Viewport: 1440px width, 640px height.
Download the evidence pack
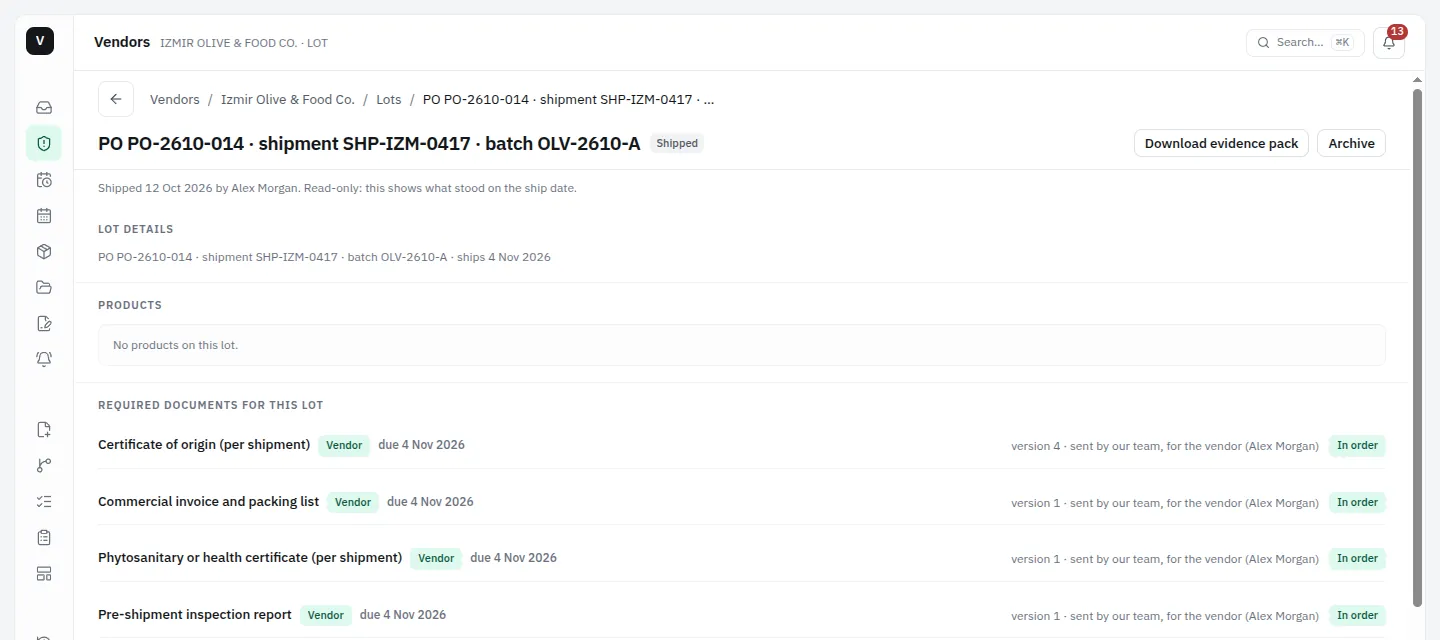1221,143
